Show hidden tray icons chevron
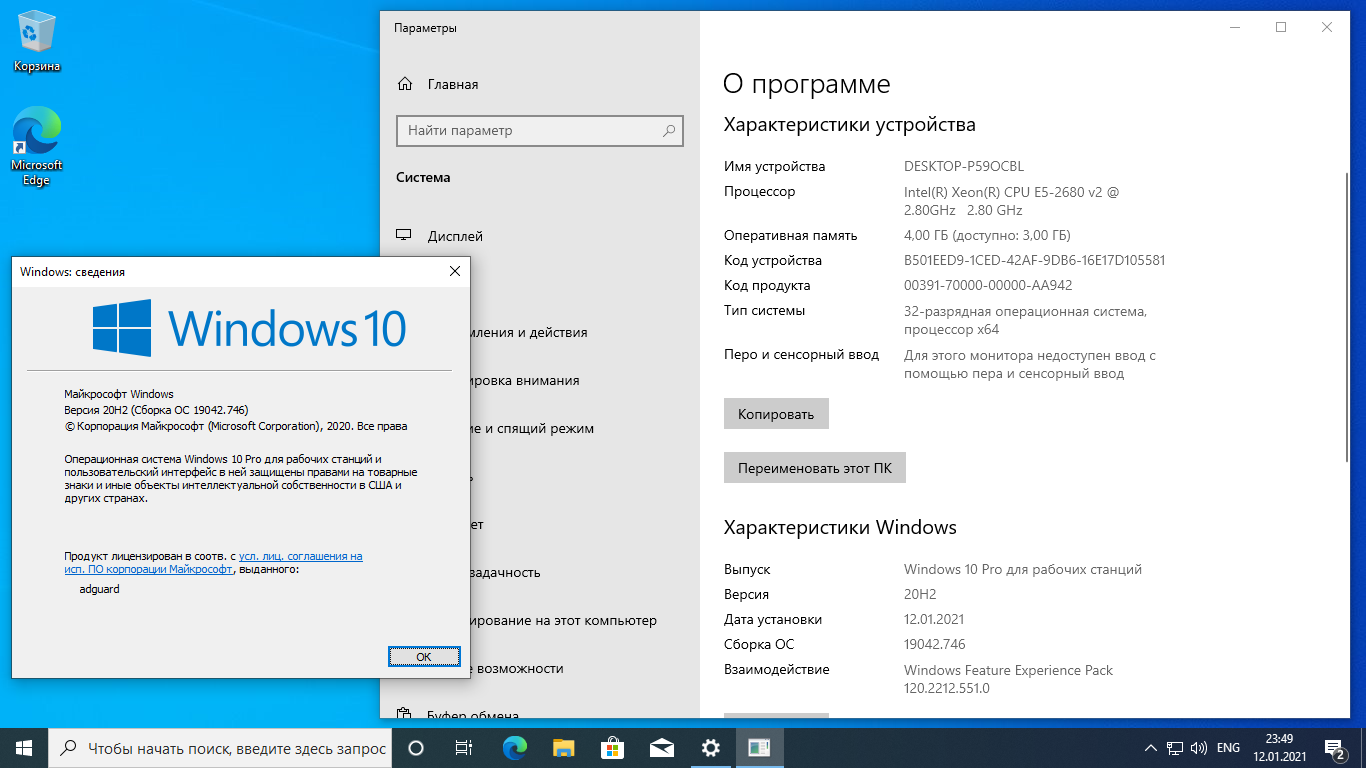This screenshot has width=1366, height=768. [1150, 748]
